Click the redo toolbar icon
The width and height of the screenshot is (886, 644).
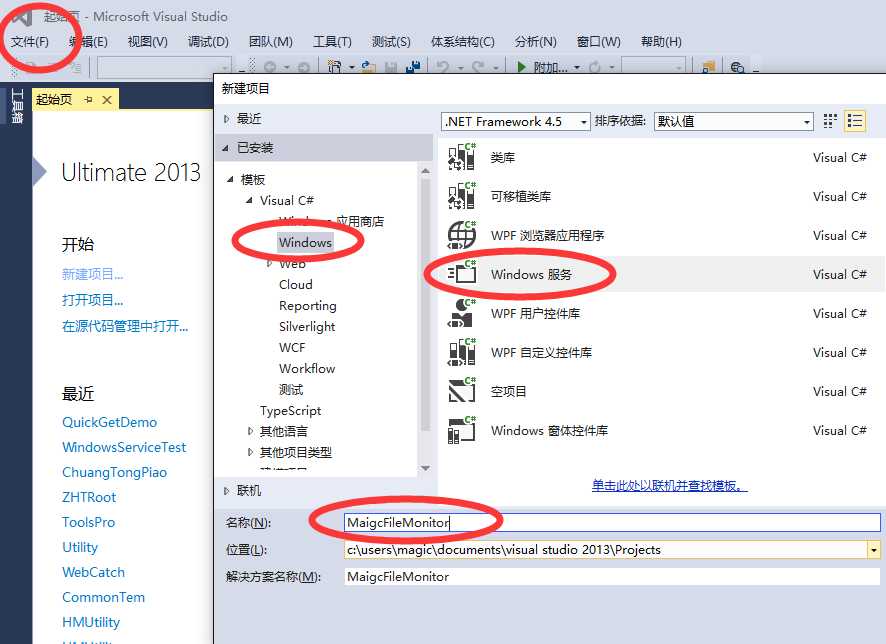(478, 67)
